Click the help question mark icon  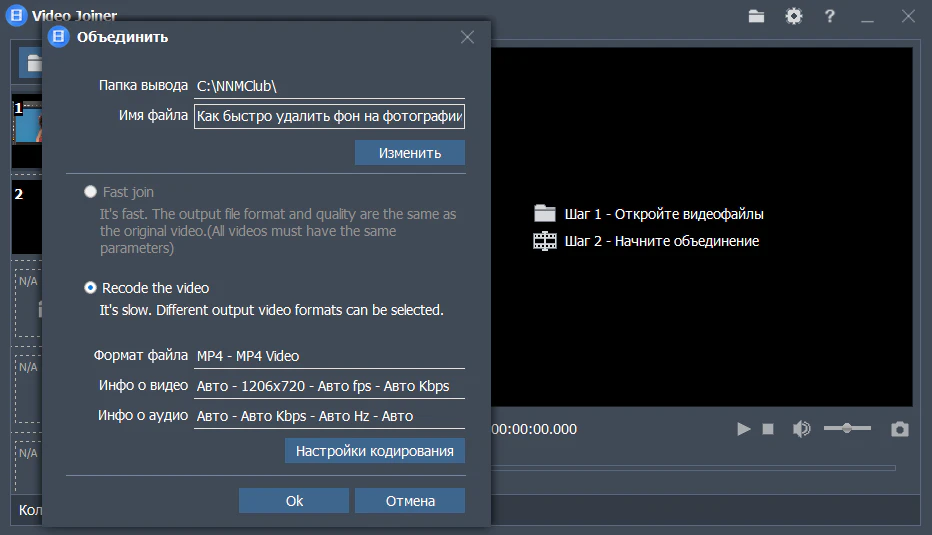tap(830, 16)
